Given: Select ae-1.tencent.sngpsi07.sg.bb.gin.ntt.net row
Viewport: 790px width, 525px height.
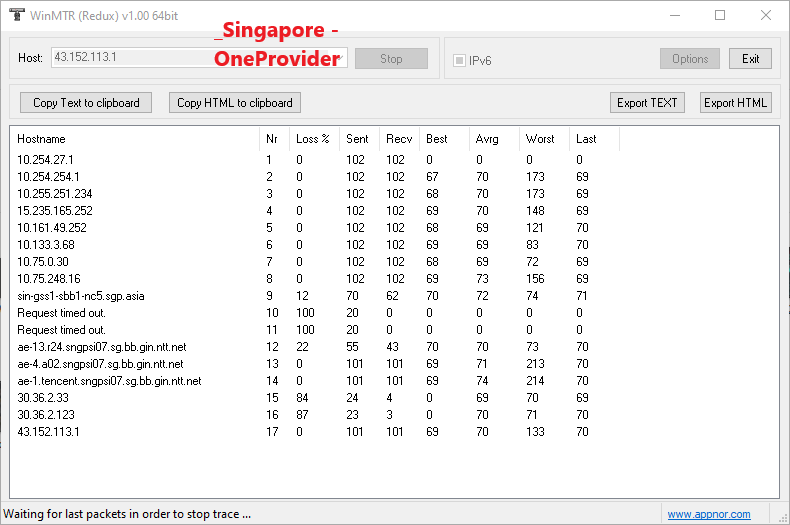Looking at the screenshot, I should 315,381.
